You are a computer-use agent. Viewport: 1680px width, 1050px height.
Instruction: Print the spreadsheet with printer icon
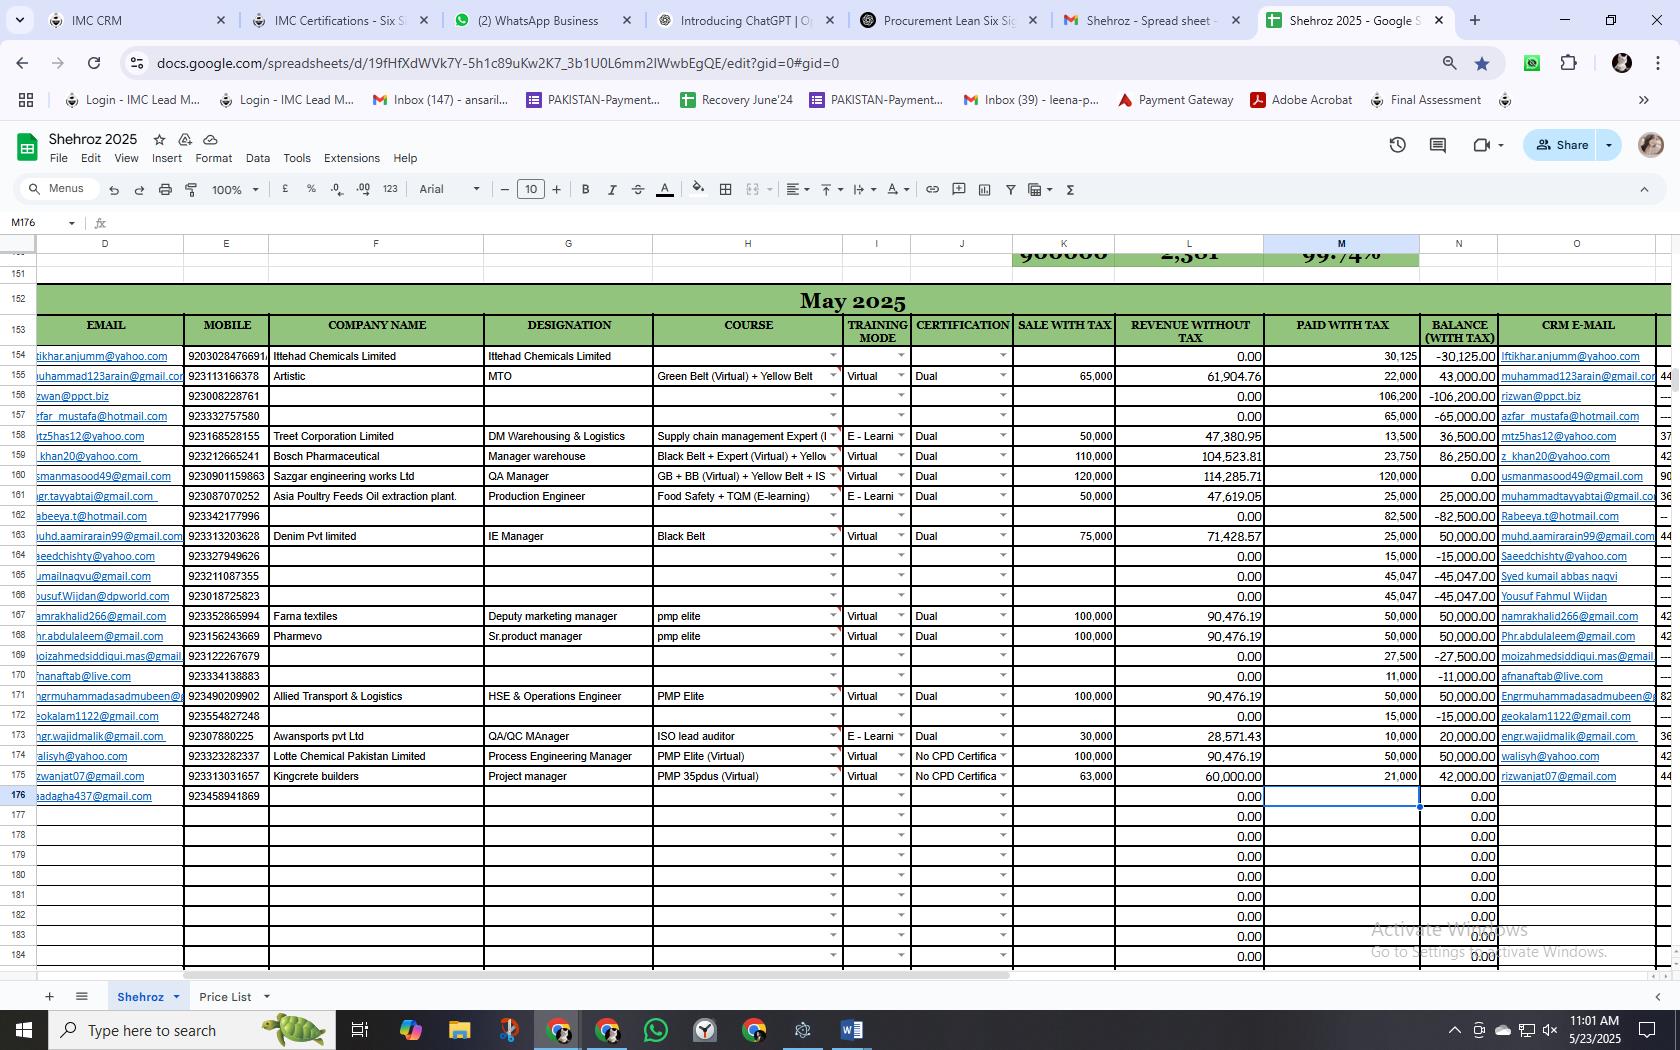pos(165,190)
